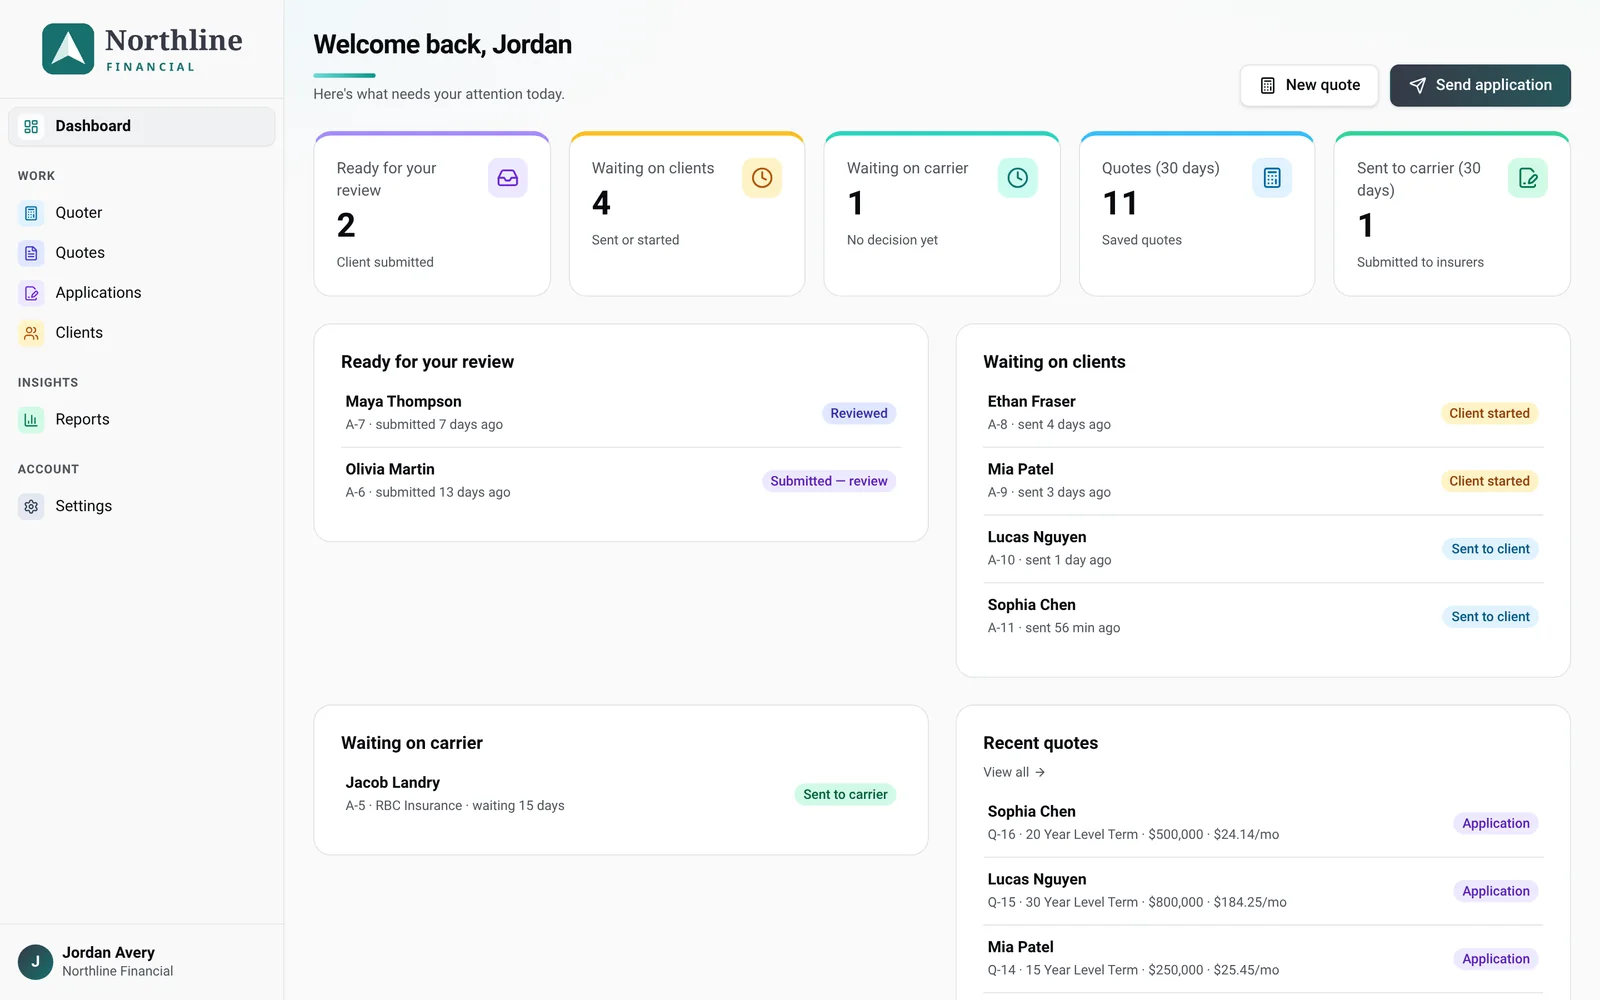This screenshot has width=1600, height=1000.
Task: Click the Client started badge for Ethan Fraser
Action: [1489, 413]
